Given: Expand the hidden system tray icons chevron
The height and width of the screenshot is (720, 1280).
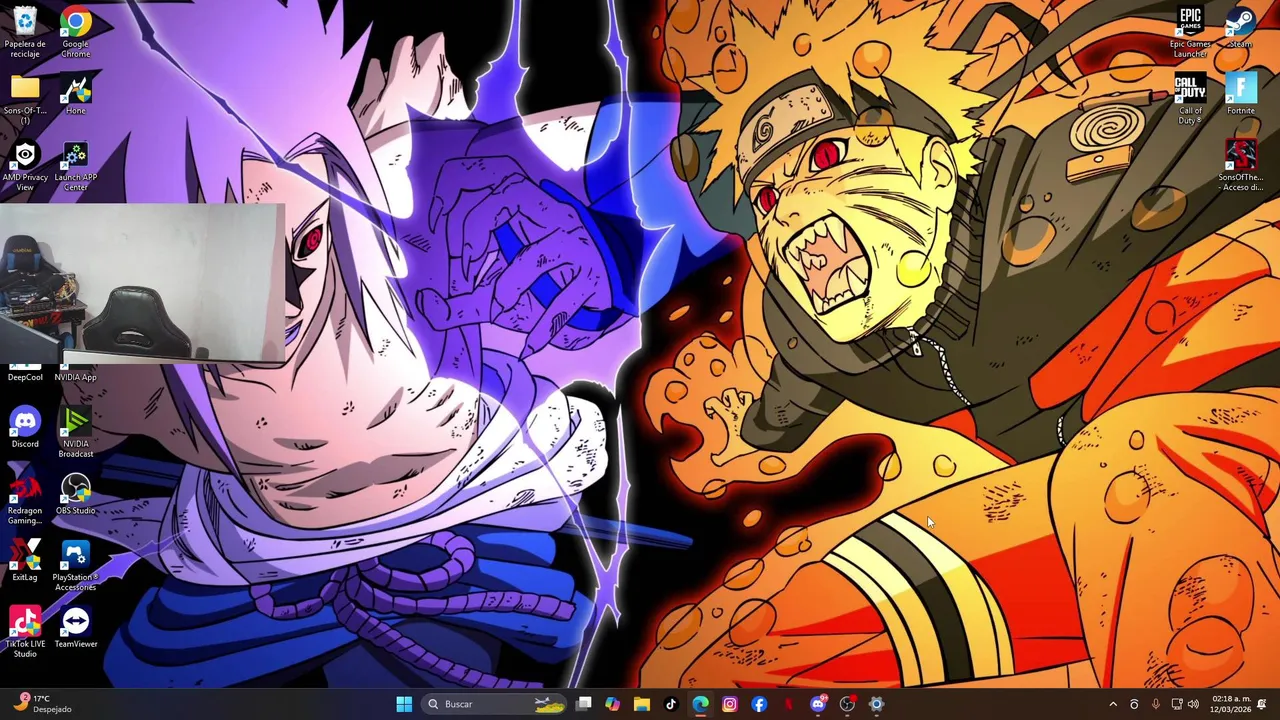Looking at the screenshot, I should click(x=1113, y=704).
